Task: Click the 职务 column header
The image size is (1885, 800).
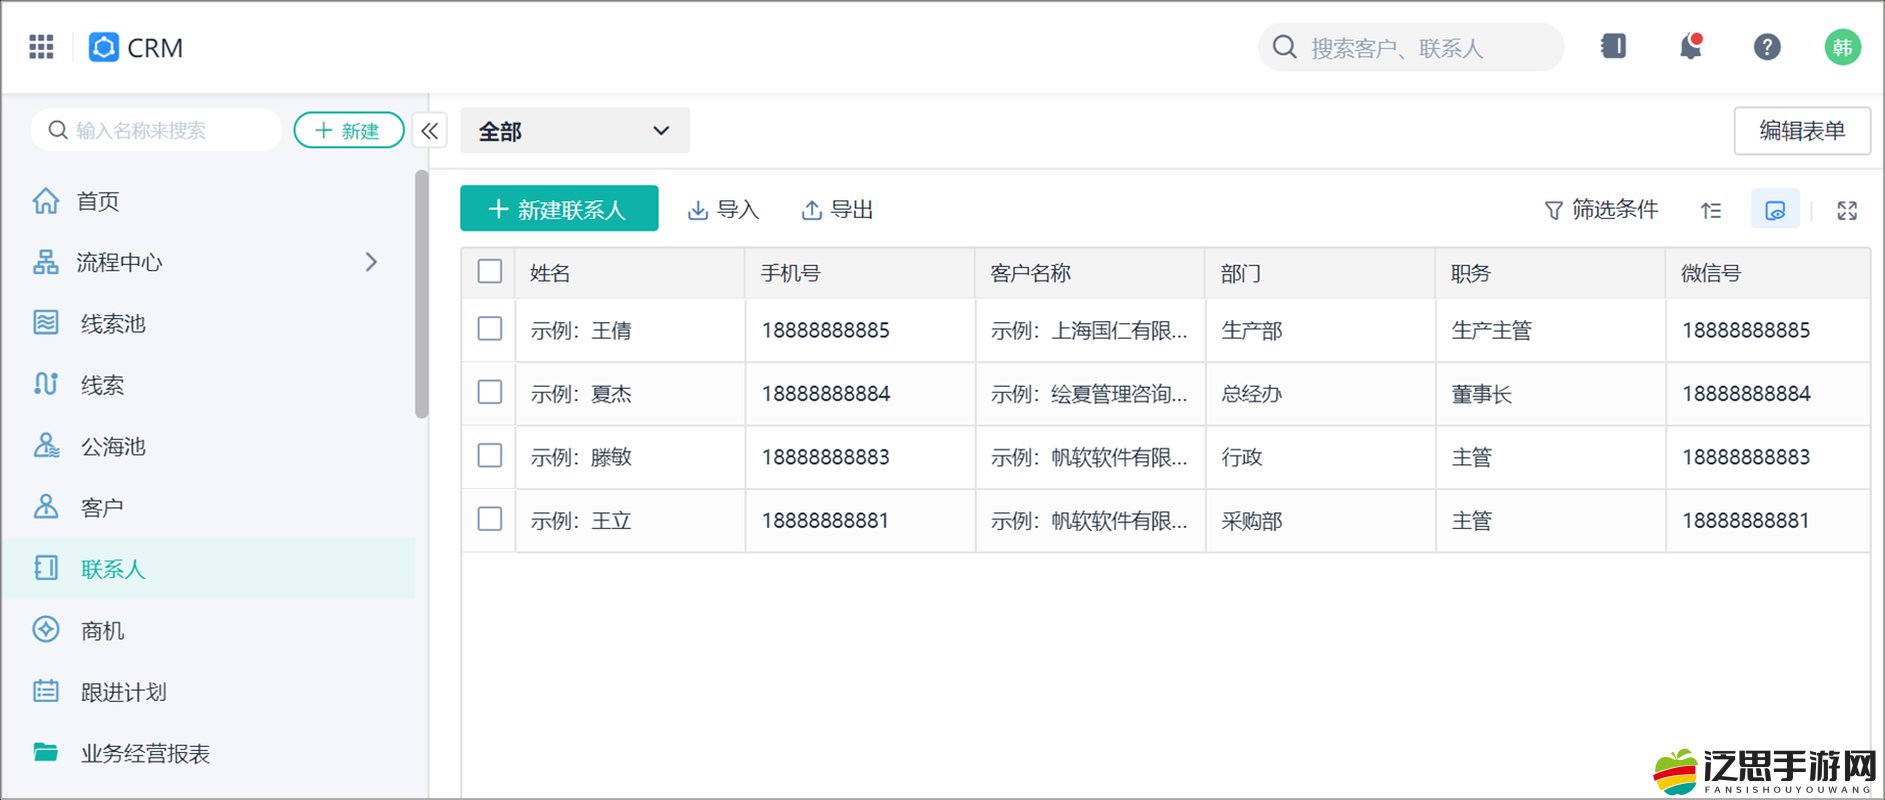Action: 1551,273
